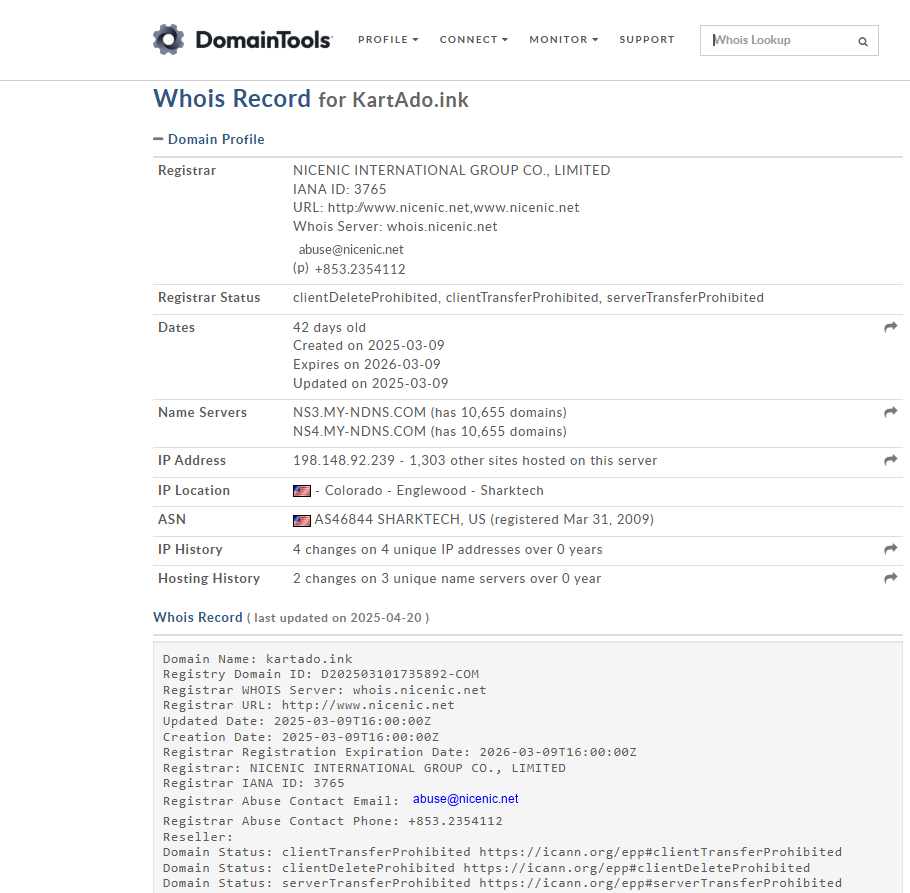This screenshot has width=910, height=893.
Task: Click the 'Registrar IANA ID: 3765' raw line
Action: pyautogui.click(x=253, y=783)
